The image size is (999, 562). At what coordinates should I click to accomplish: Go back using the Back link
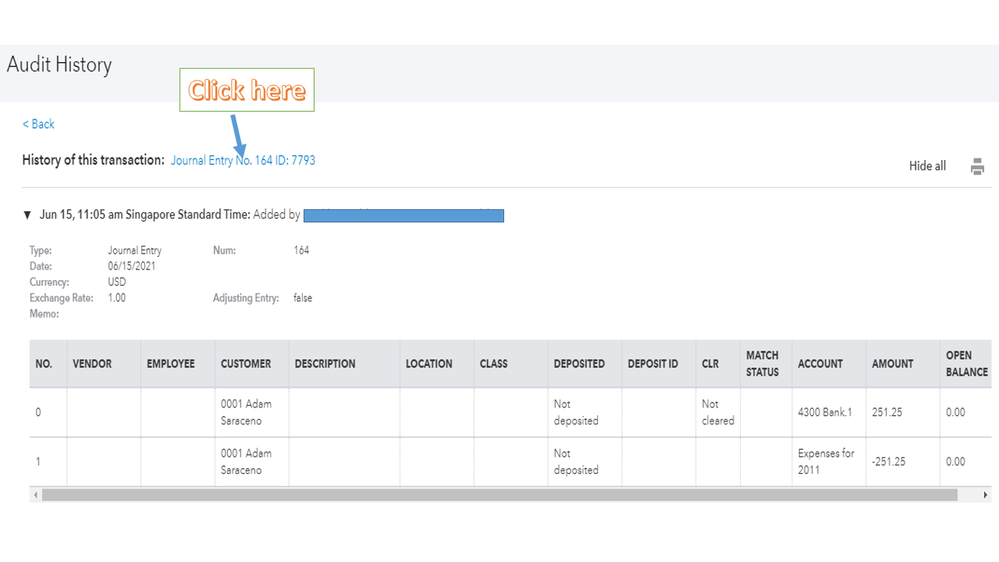39,124
